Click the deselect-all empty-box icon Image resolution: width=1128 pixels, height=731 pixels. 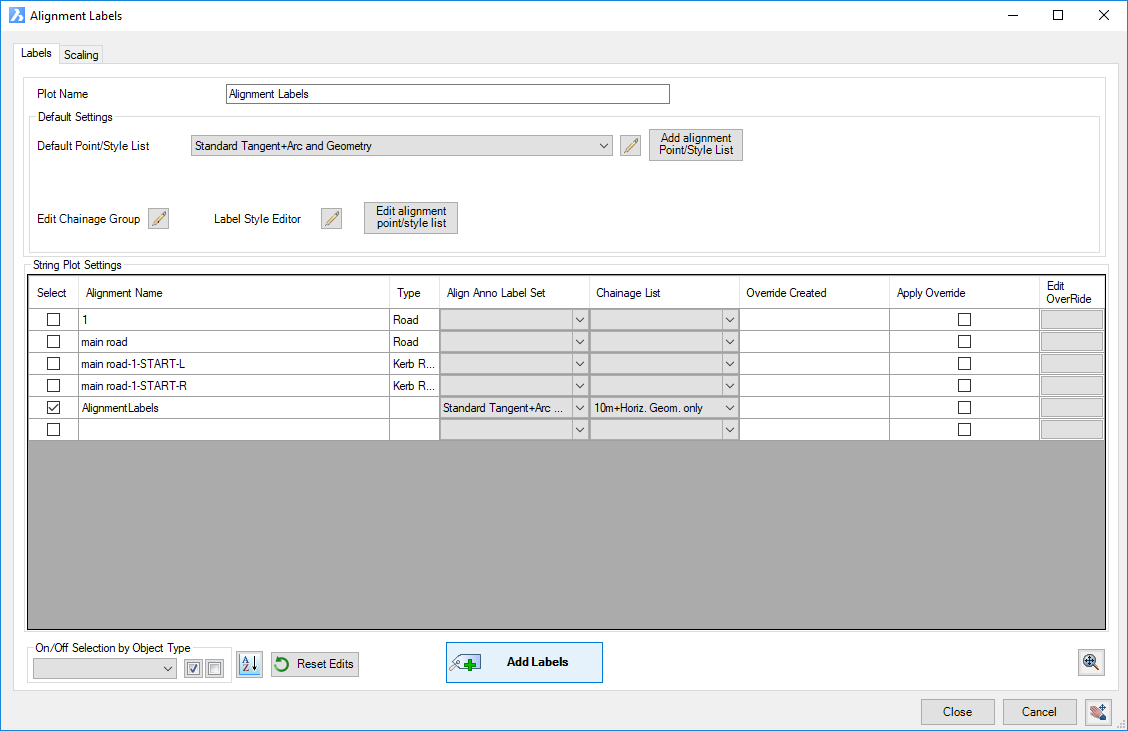[214, 669]
